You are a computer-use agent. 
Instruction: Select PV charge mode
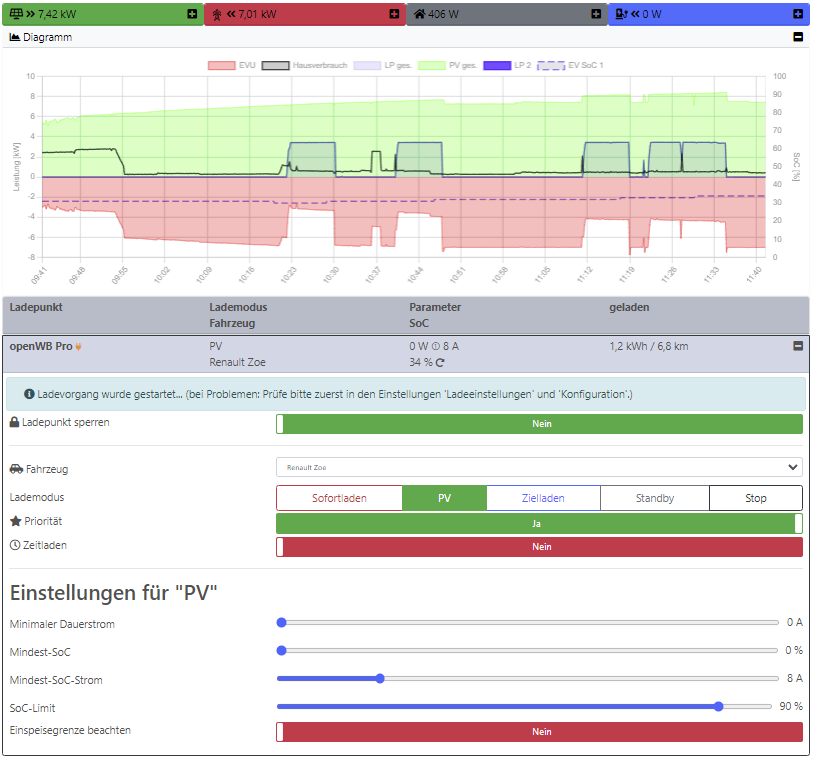point(444,498)
